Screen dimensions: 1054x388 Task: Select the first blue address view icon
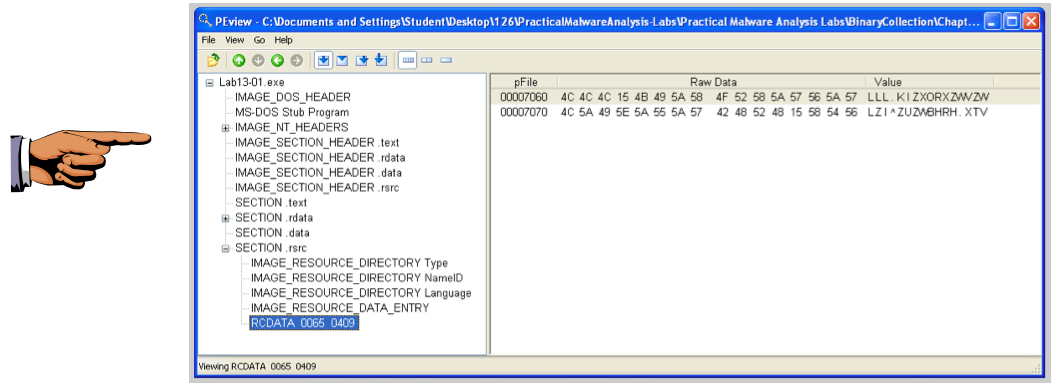[323, 61]
